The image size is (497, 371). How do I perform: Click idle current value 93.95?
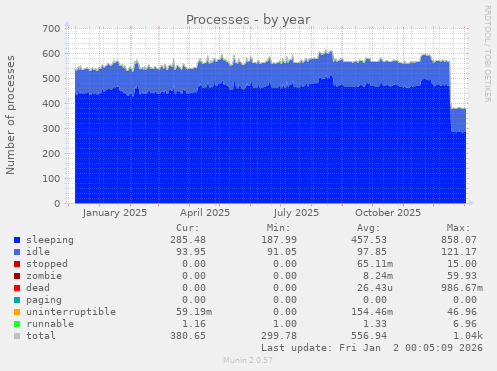[x=191, y=252]
